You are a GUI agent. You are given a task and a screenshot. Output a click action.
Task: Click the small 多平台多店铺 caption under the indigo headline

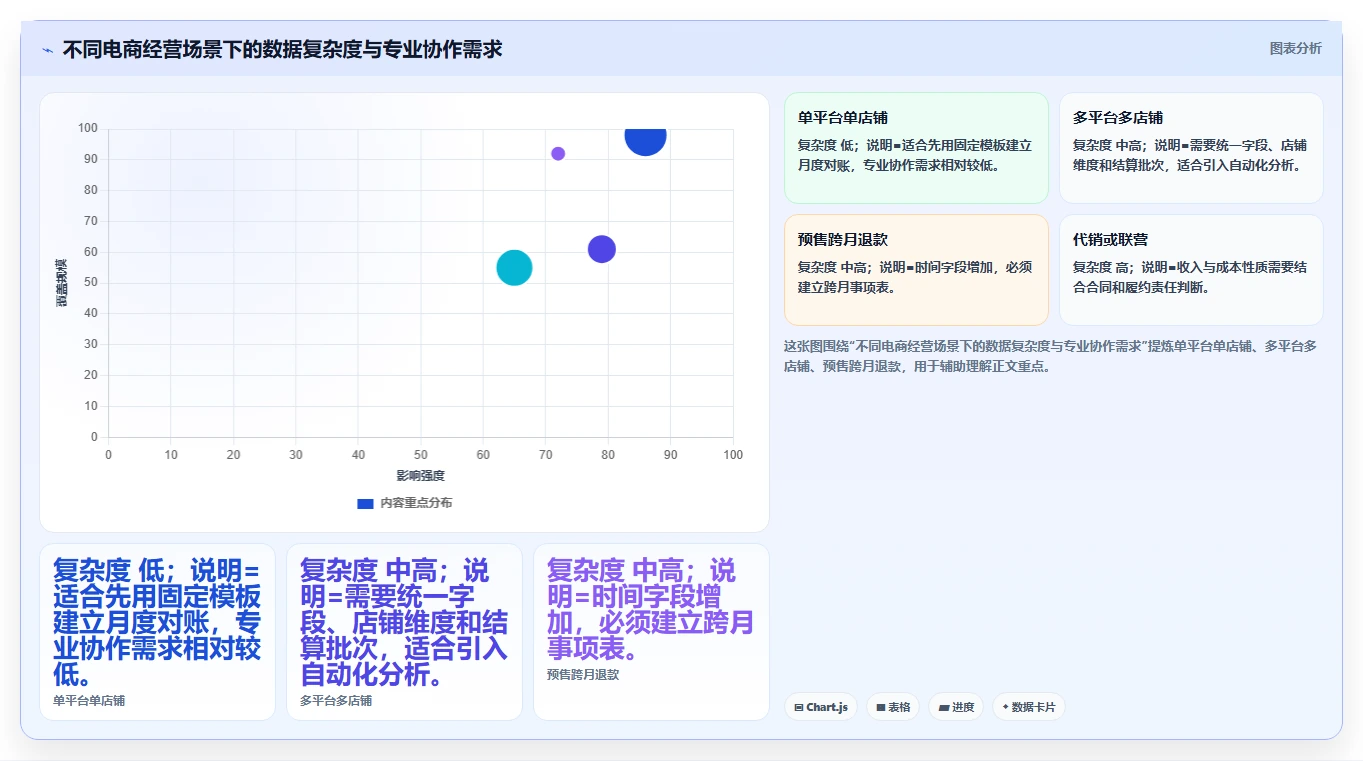click(336, 701)
